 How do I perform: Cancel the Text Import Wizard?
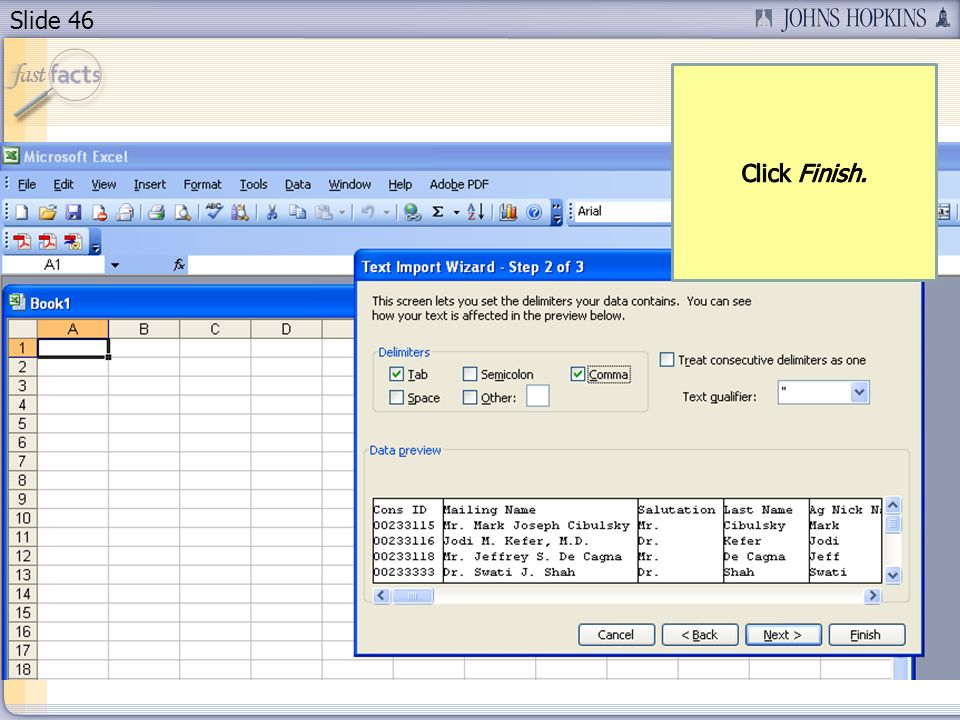[617, 635]
